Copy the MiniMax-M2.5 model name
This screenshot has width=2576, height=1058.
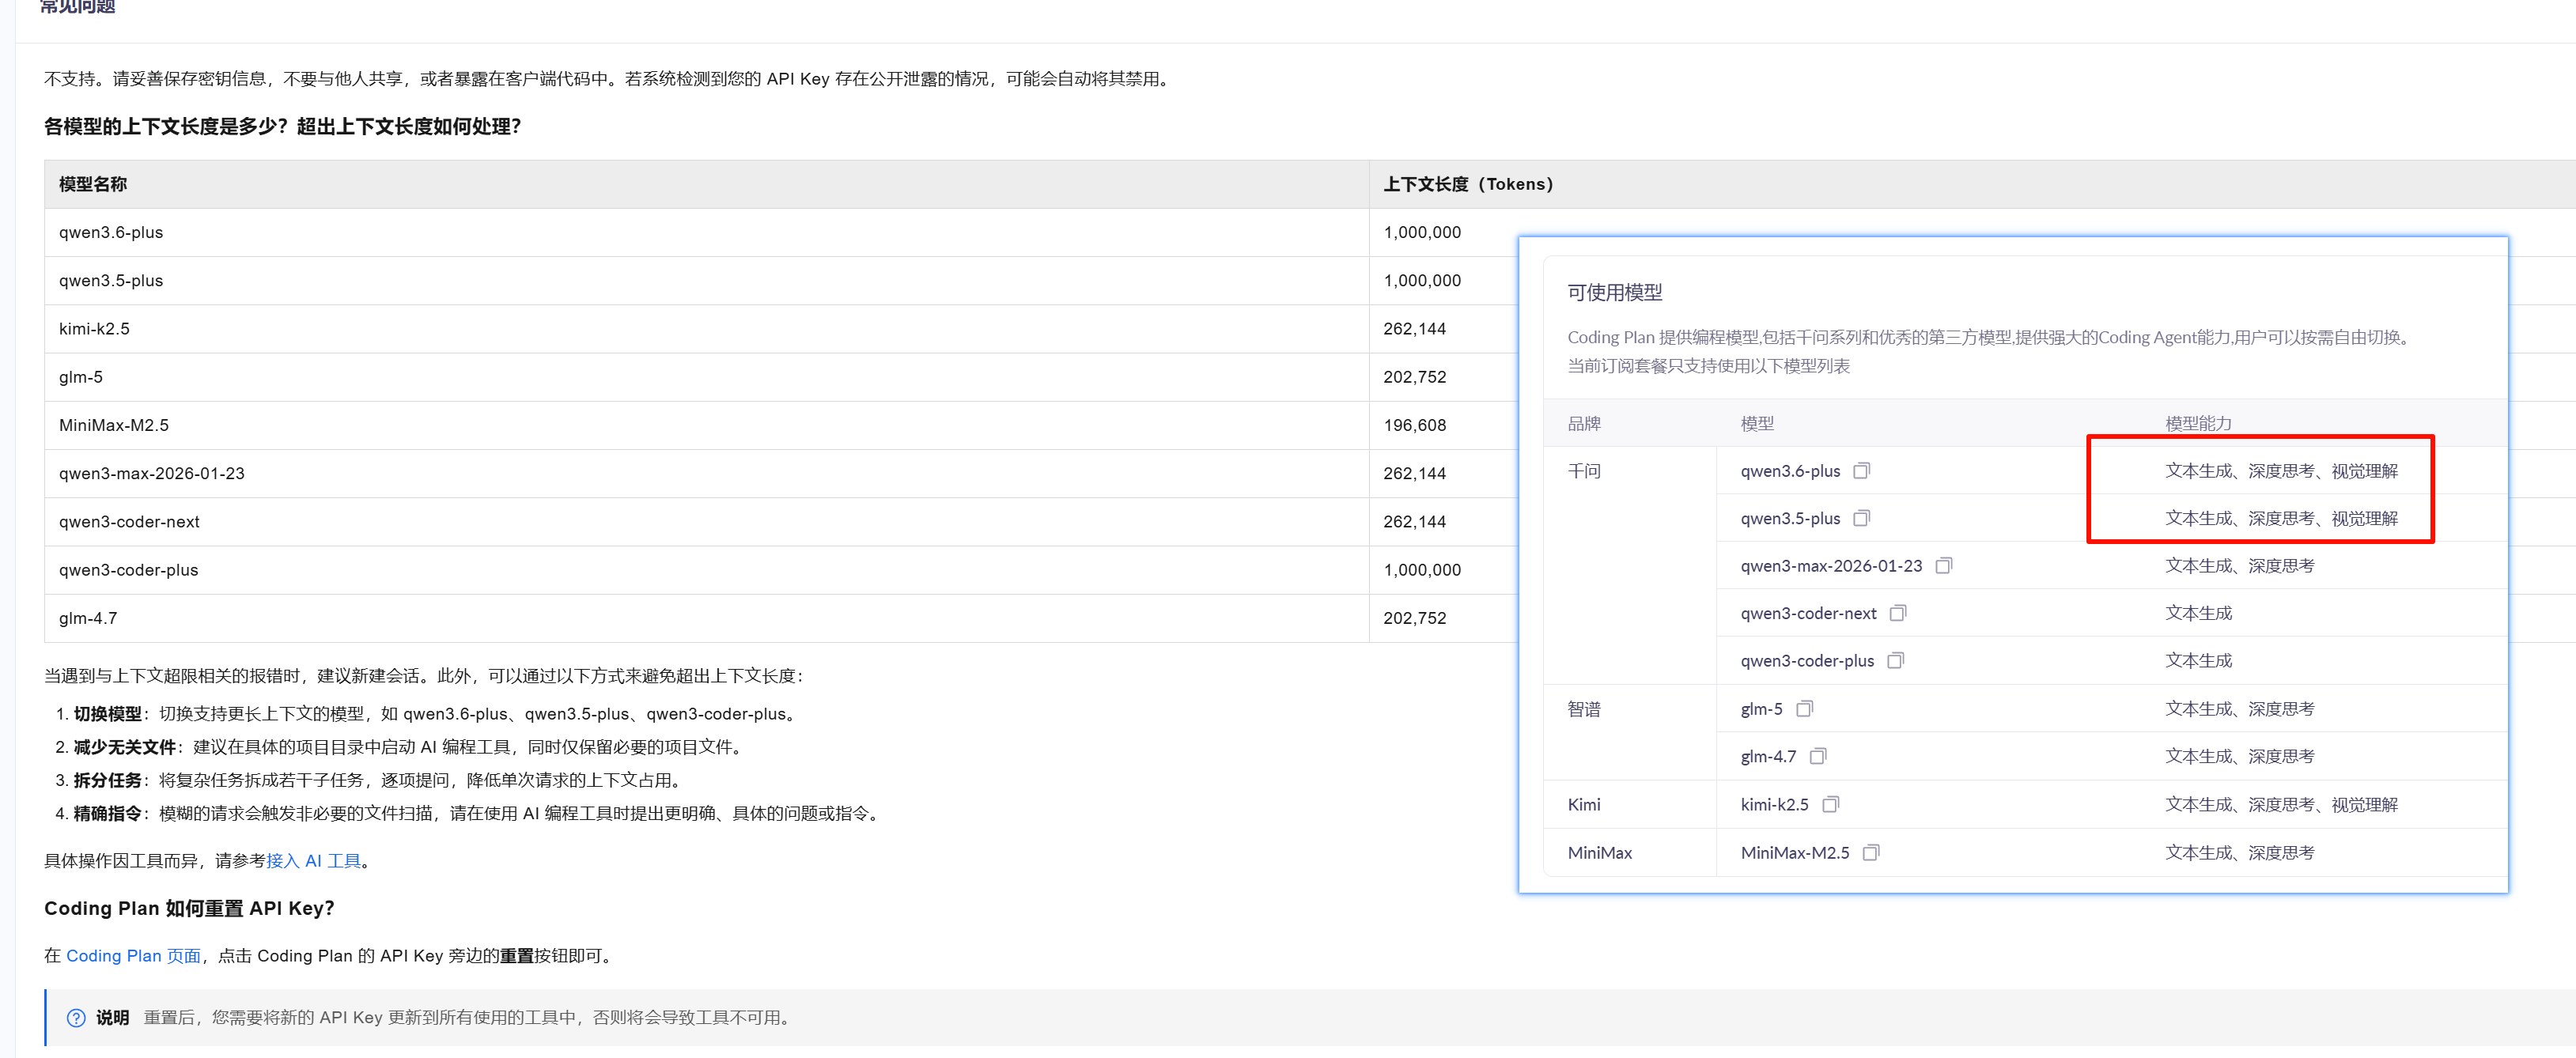pyautogui.click(x=1871, y=853)
